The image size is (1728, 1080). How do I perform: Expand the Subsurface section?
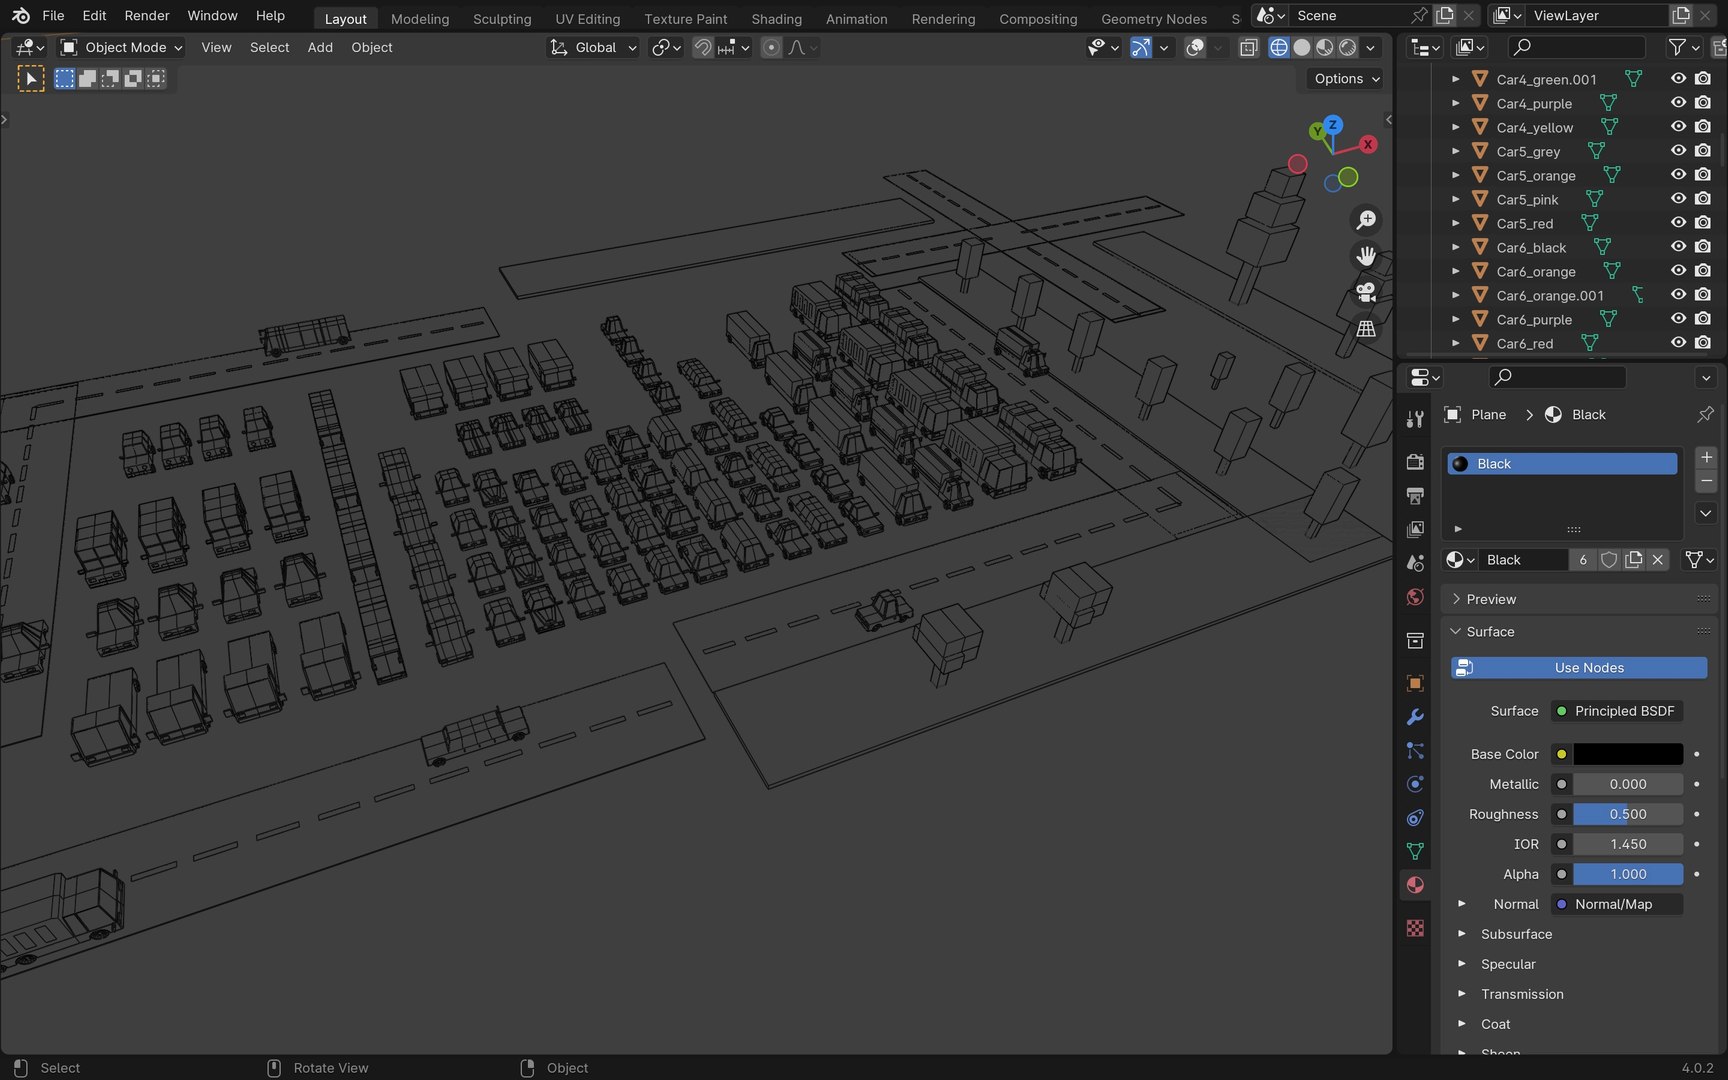point(1461,934)
